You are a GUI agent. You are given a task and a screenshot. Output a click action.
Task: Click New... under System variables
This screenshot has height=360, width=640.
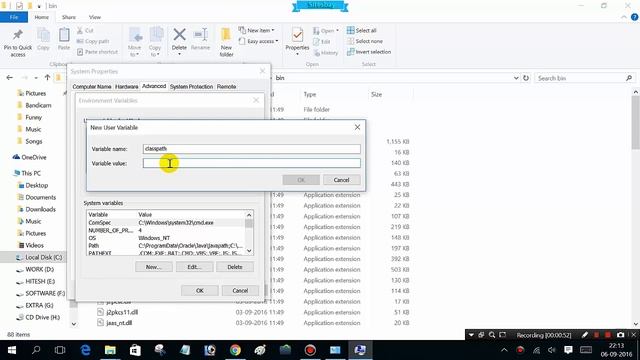(153, 267)
